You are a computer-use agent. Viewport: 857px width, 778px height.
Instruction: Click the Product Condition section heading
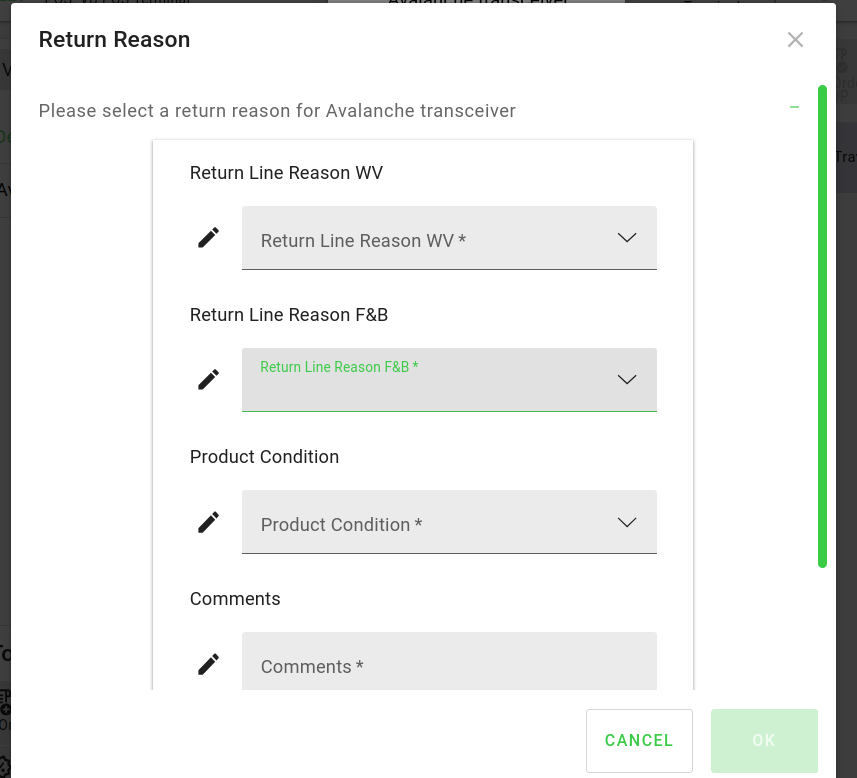tap(264, 457)
